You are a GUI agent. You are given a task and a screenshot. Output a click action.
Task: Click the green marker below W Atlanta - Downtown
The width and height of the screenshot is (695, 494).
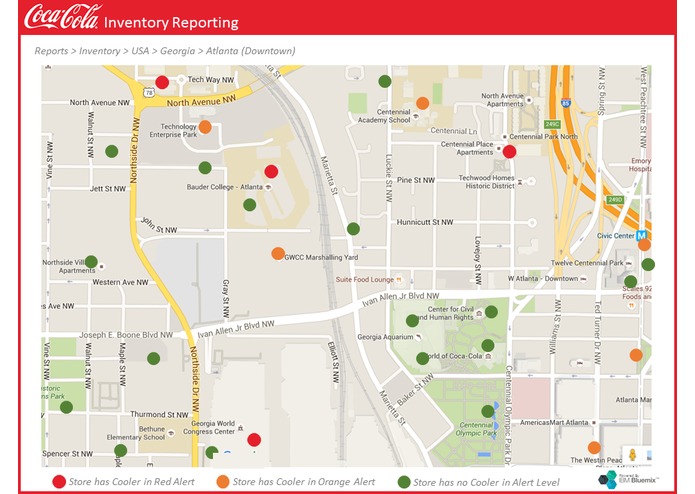pos(630,281)
